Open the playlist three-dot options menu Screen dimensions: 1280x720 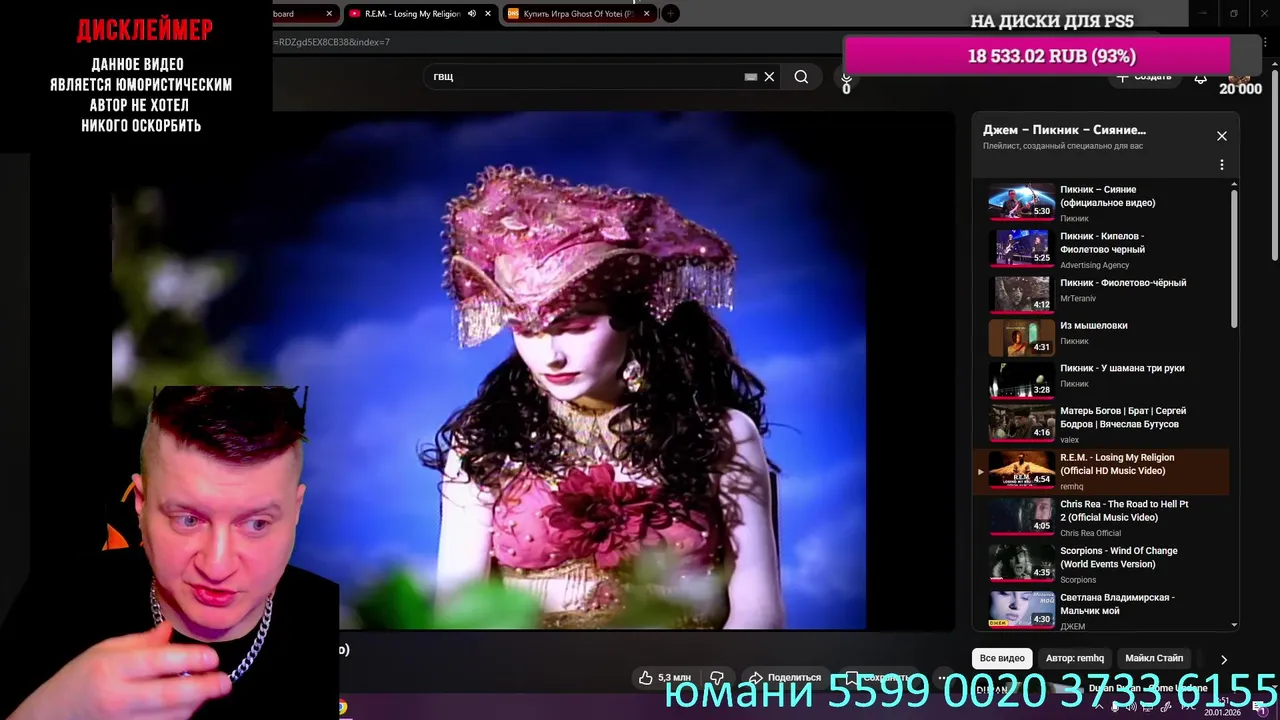[x=1221, y=165]
